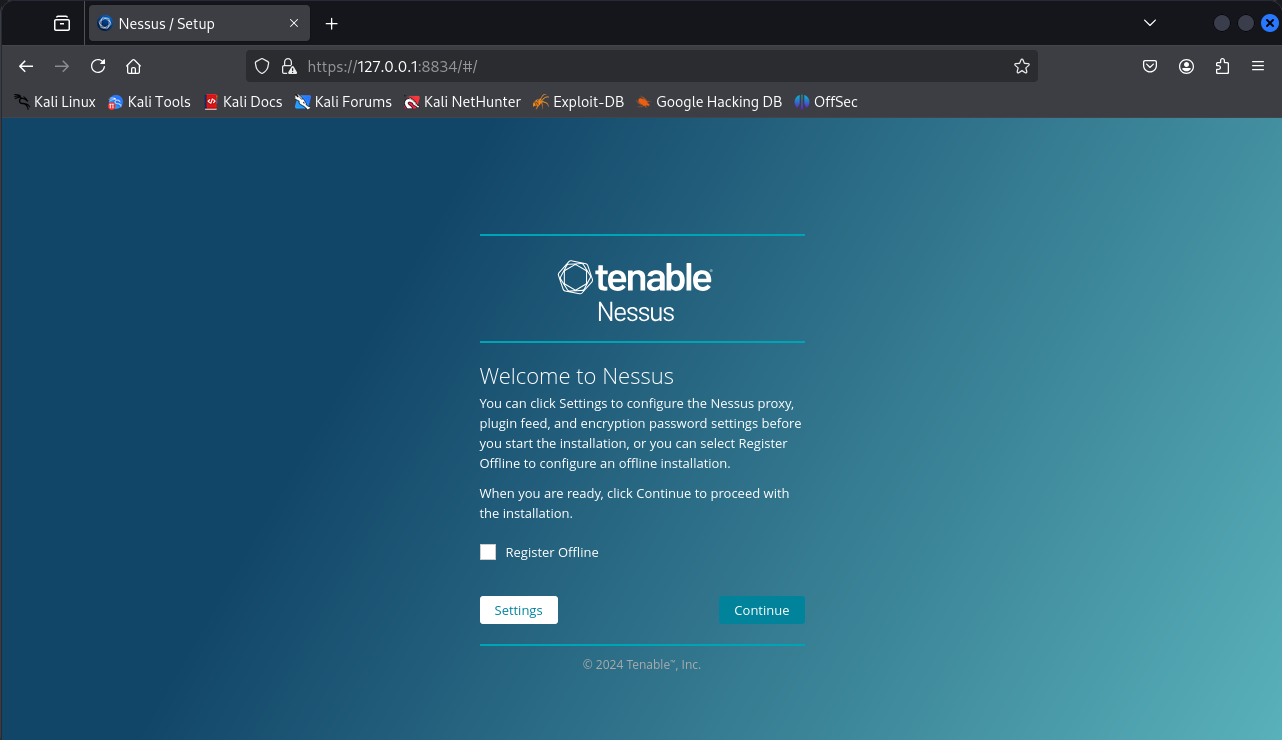Open the OffSec bookmark
Image resolution: width=1282 pixels, height=740 pixels.
point(826,102)
